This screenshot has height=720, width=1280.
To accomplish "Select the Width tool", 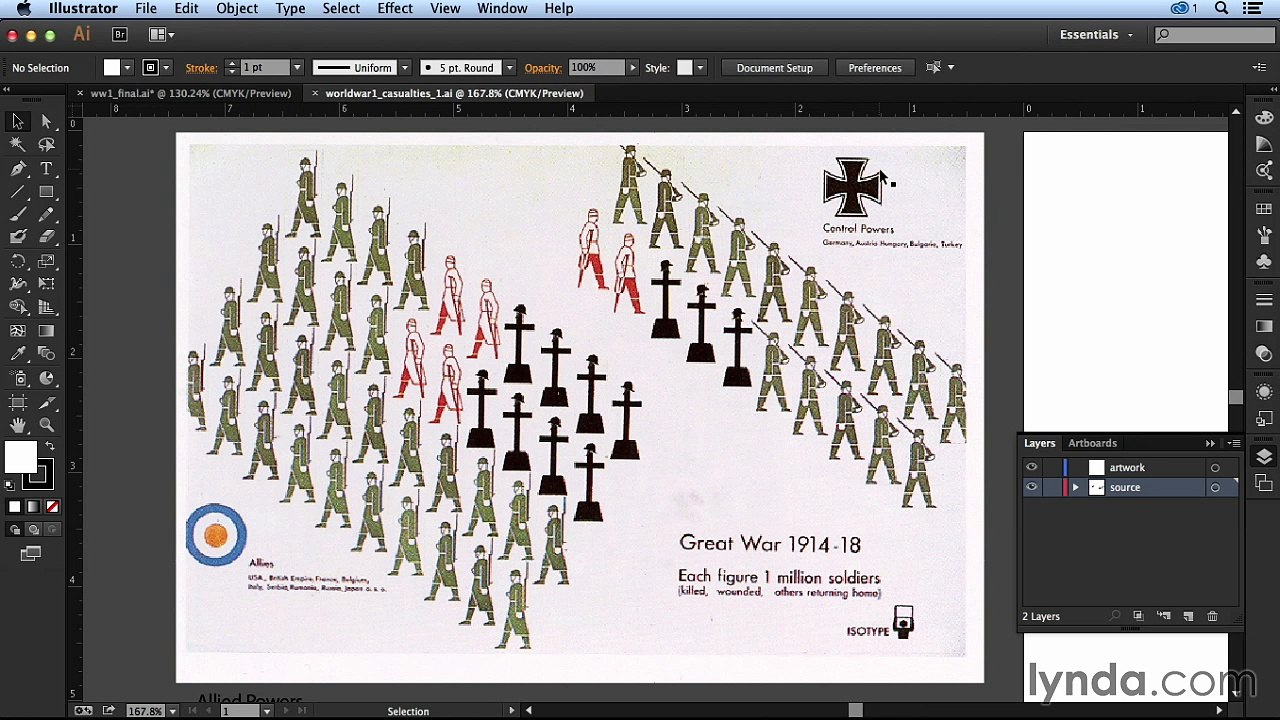I will tap(18, 285).
